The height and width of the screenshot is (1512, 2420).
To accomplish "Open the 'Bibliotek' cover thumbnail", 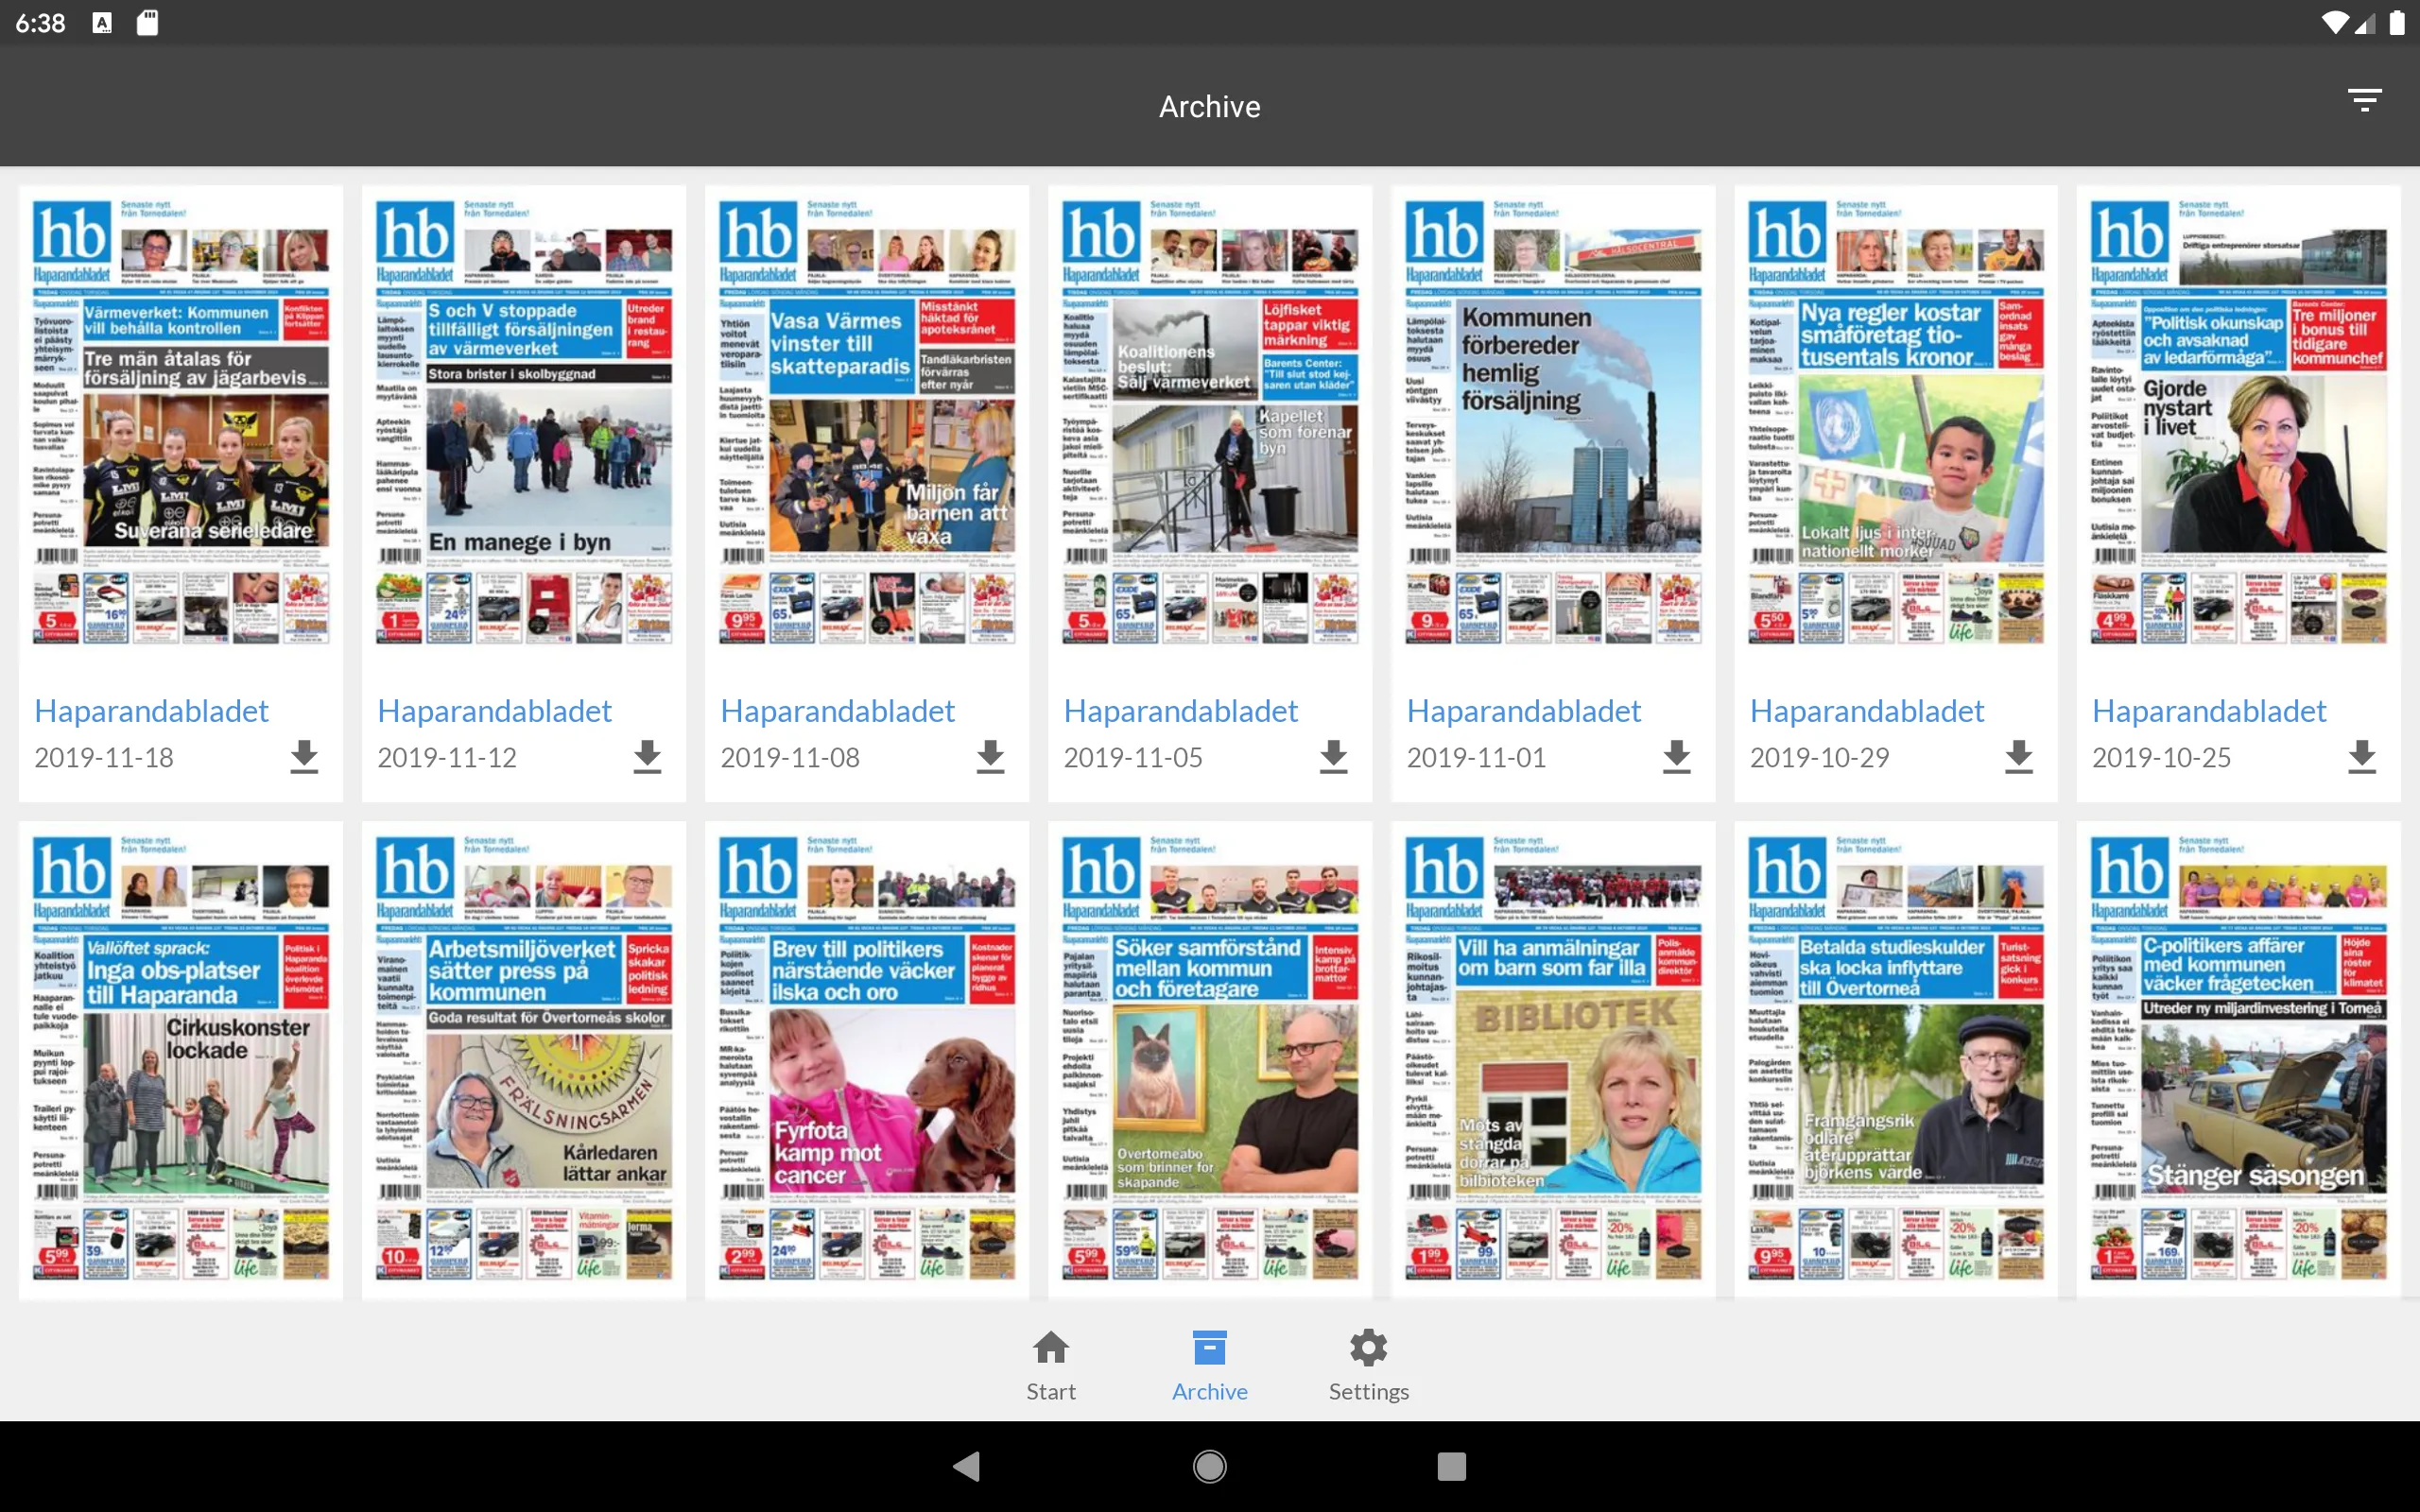I will (1553, 1060).
